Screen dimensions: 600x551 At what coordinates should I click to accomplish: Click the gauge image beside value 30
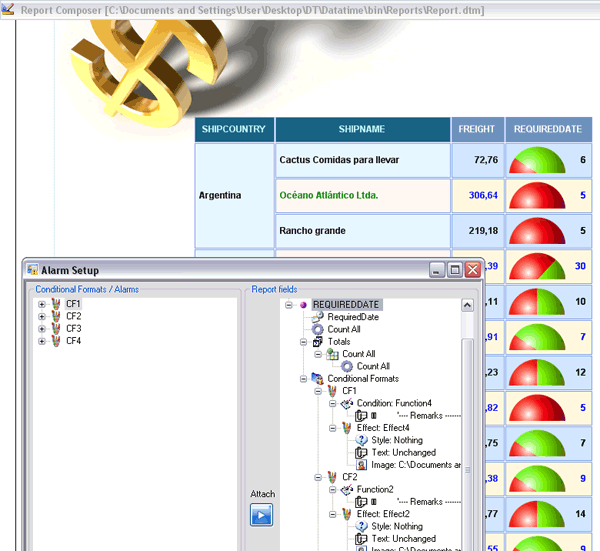(537, 266)
